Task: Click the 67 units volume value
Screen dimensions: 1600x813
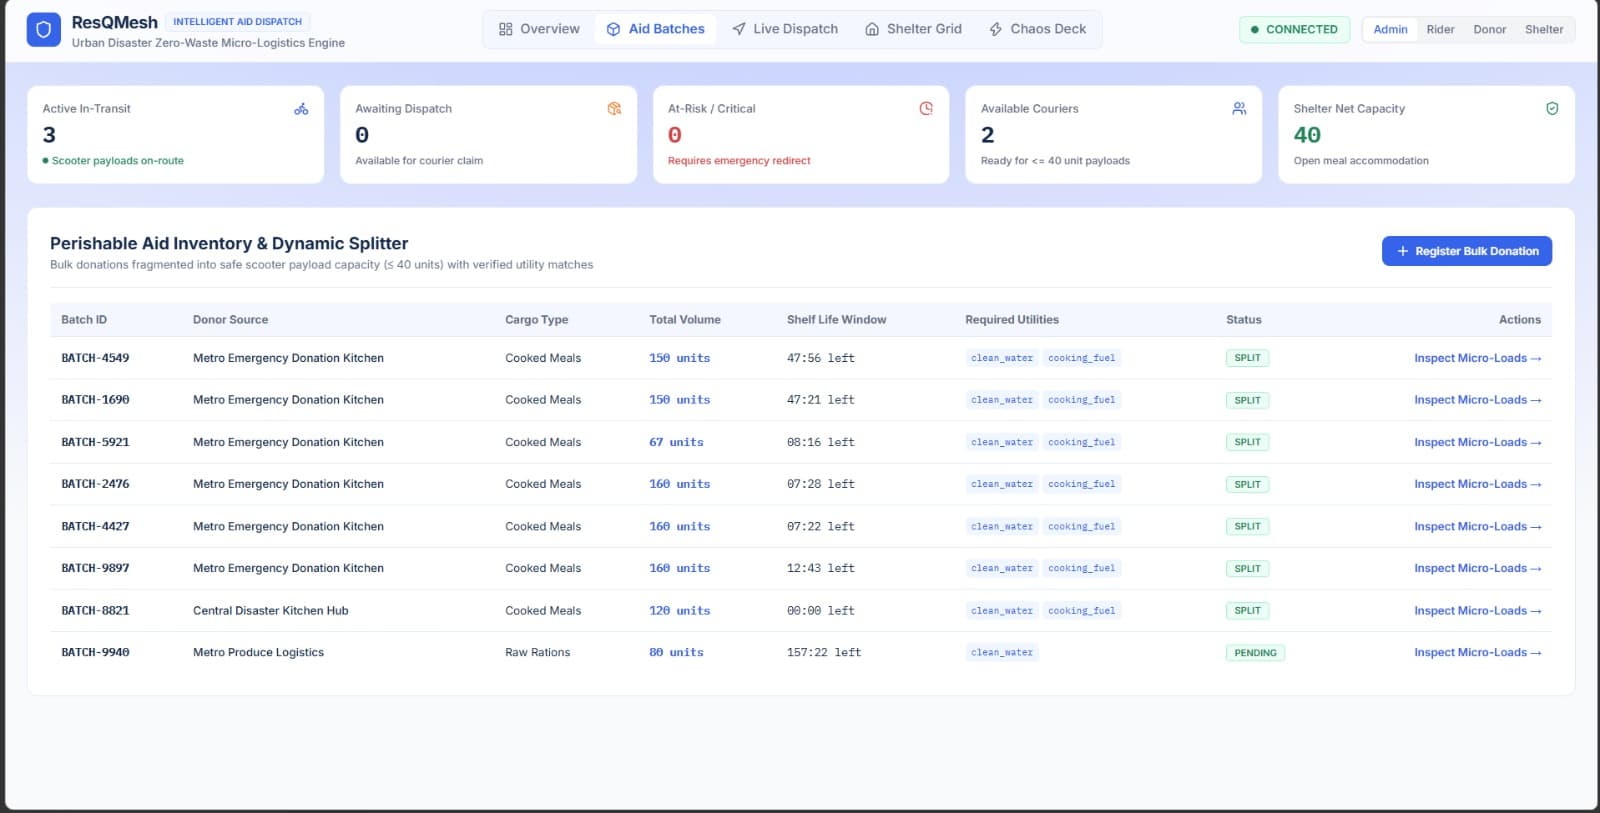Action: pos(676,442)
